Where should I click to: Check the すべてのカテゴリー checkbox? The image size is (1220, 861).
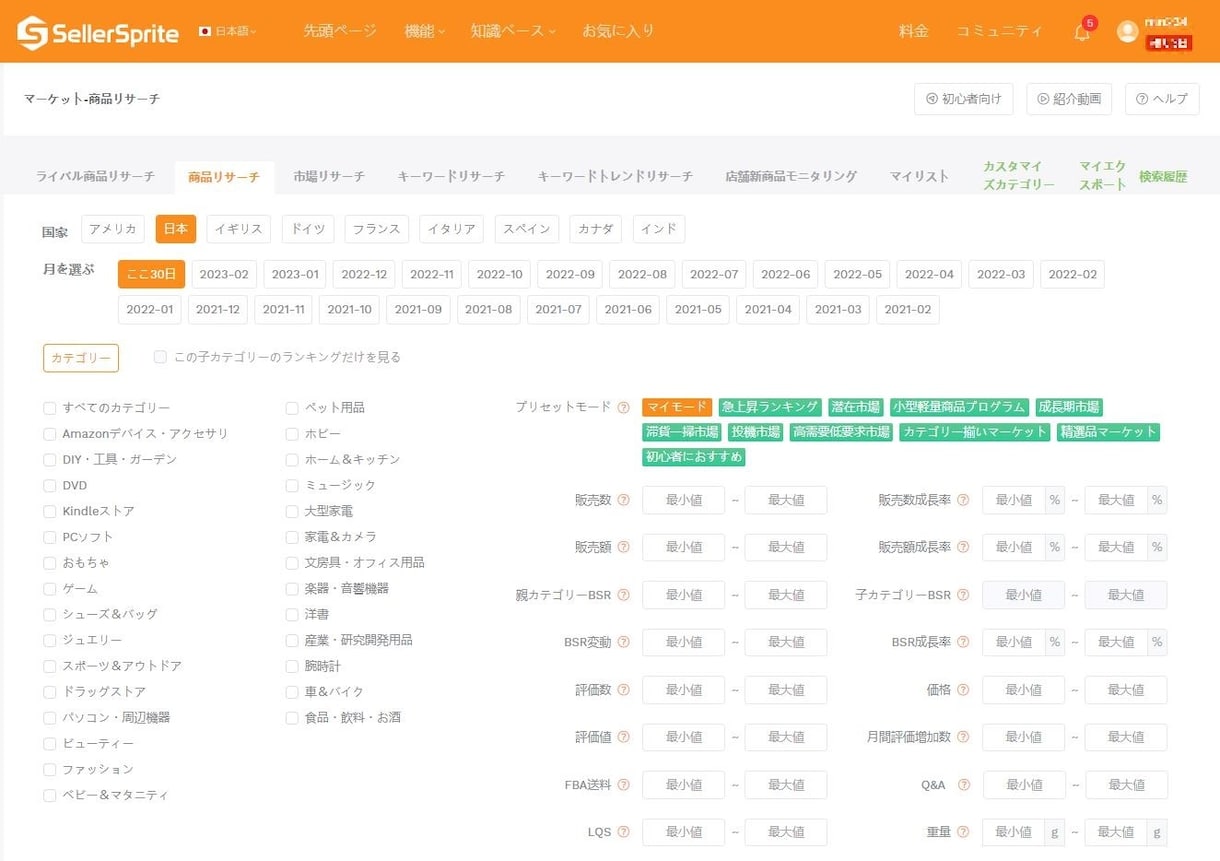[x=49, y=408]
